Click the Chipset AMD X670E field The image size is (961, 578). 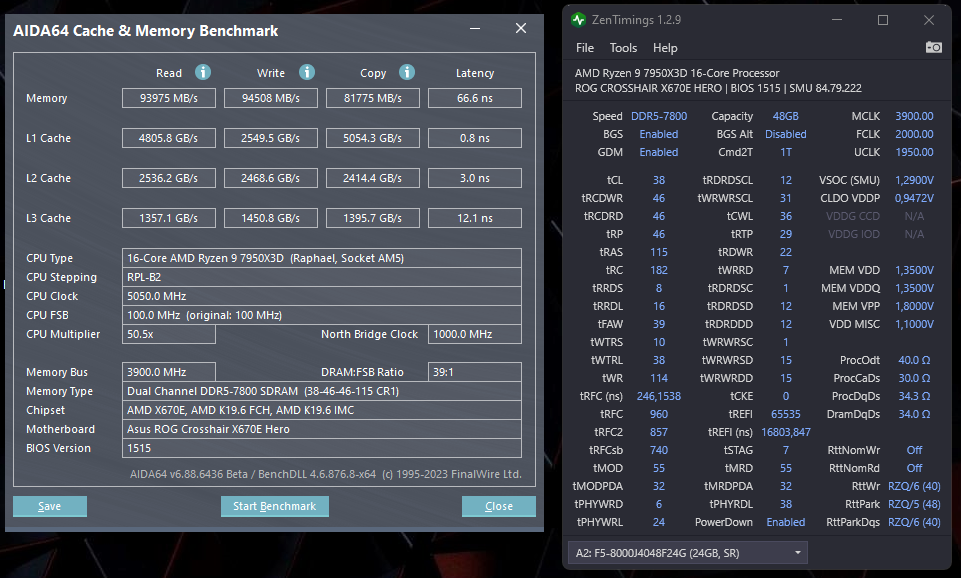point(322,410)
